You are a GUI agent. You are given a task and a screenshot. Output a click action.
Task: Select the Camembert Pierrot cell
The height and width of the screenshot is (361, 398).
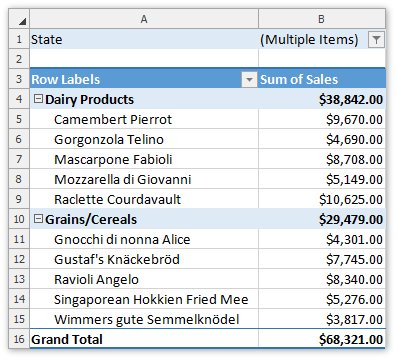tap(144, 119)
